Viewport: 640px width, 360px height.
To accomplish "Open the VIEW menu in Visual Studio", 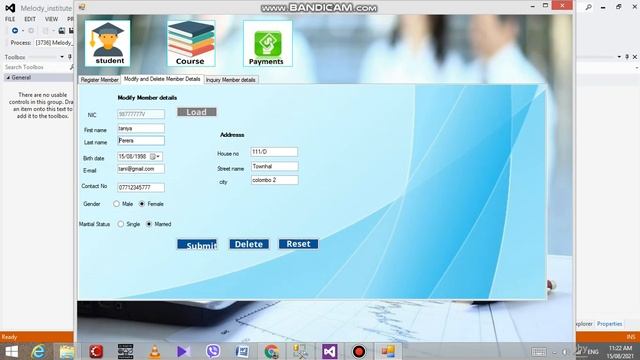I will click(51, 19).
